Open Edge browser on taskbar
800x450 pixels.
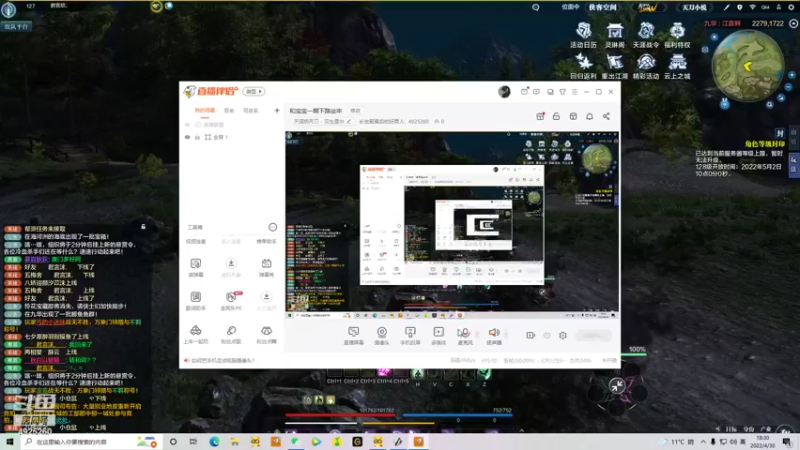pos(214,442)
